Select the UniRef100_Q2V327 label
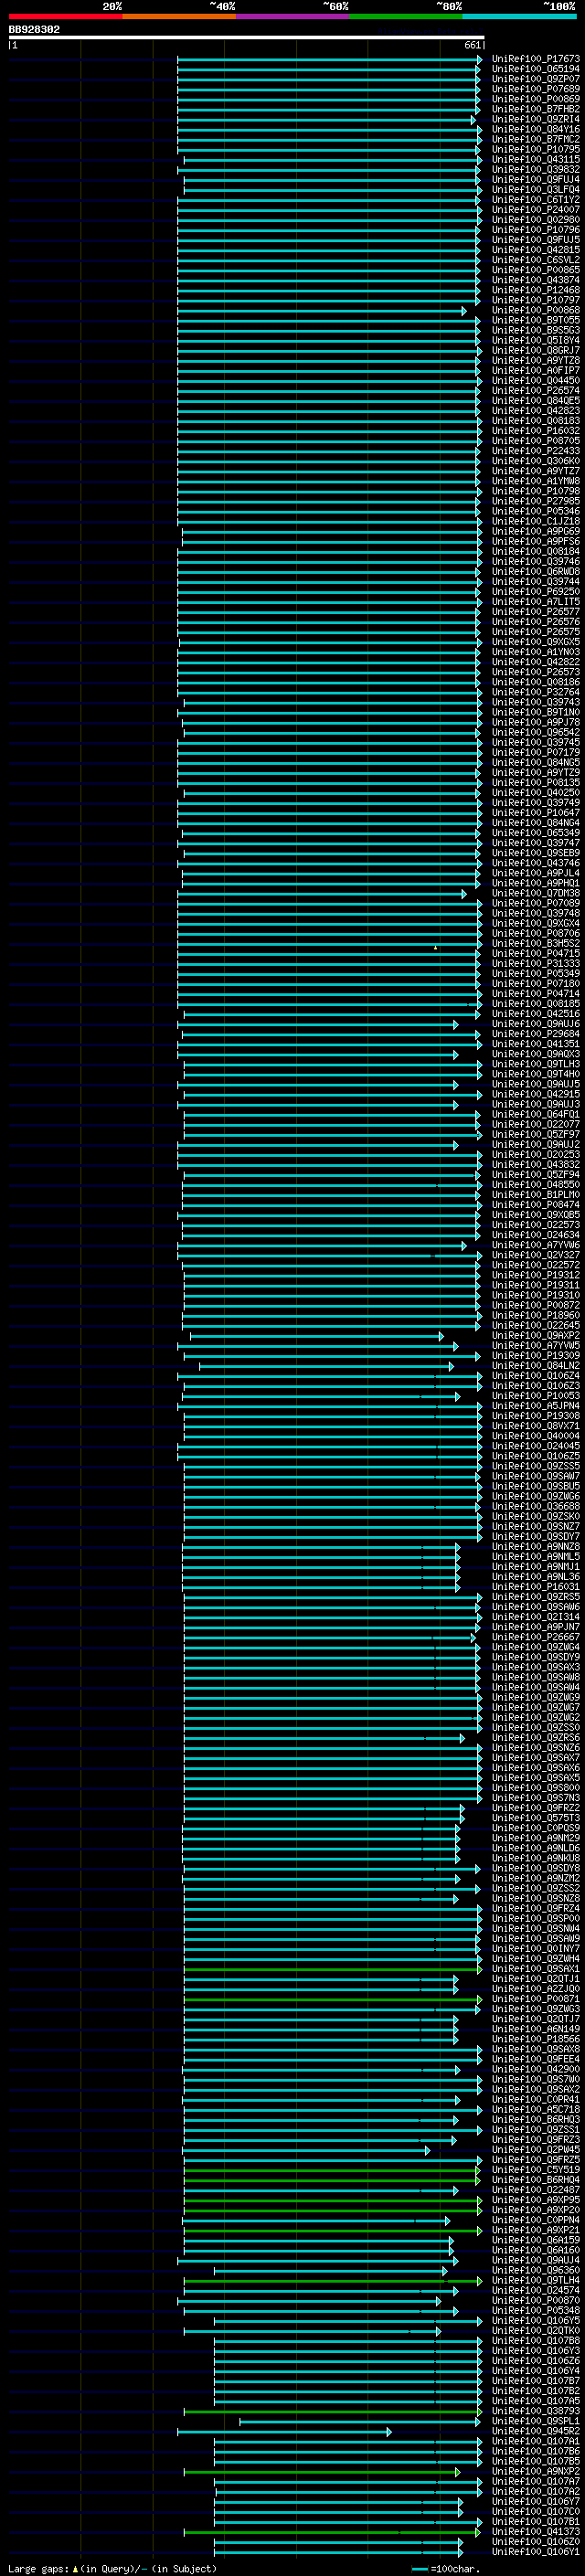This screenshot has width=585, height=2576. click(x=536, y=1255)
